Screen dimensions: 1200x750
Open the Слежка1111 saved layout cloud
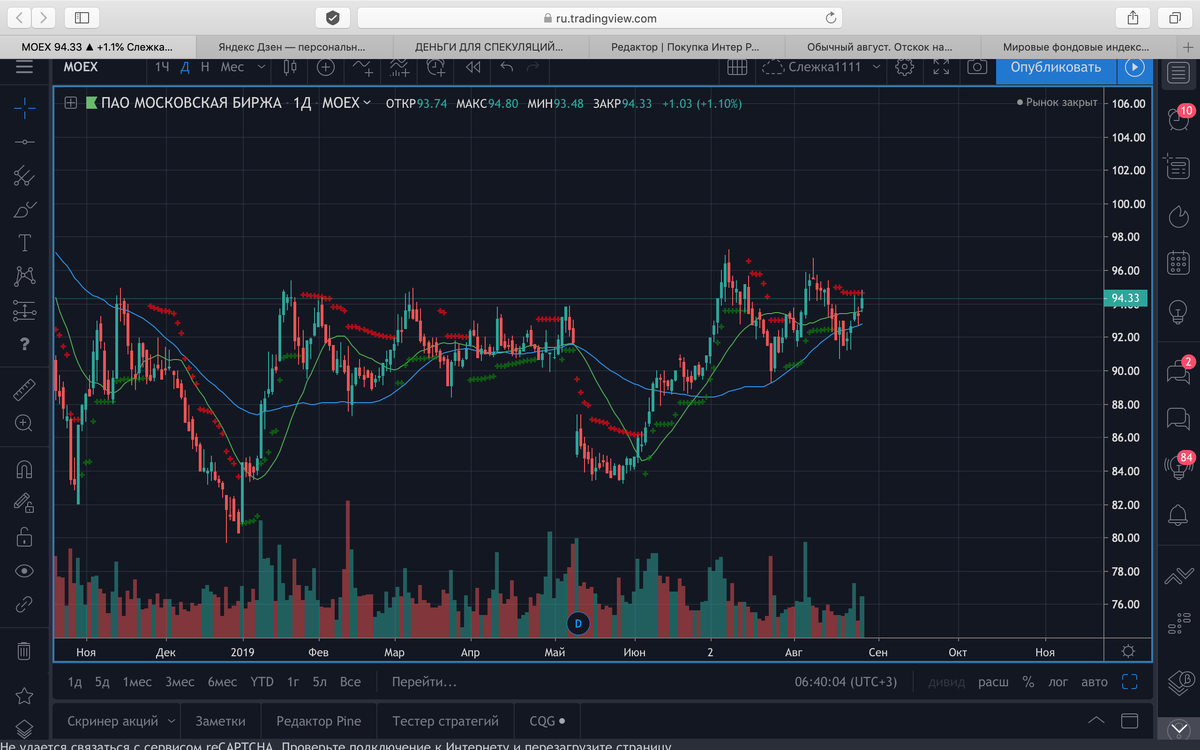point(812,67)
